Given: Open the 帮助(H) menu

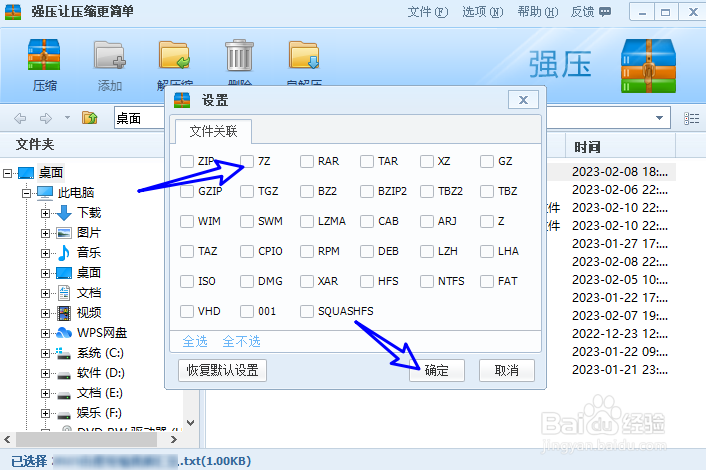Looking at the screenshot, I should 537,12.
